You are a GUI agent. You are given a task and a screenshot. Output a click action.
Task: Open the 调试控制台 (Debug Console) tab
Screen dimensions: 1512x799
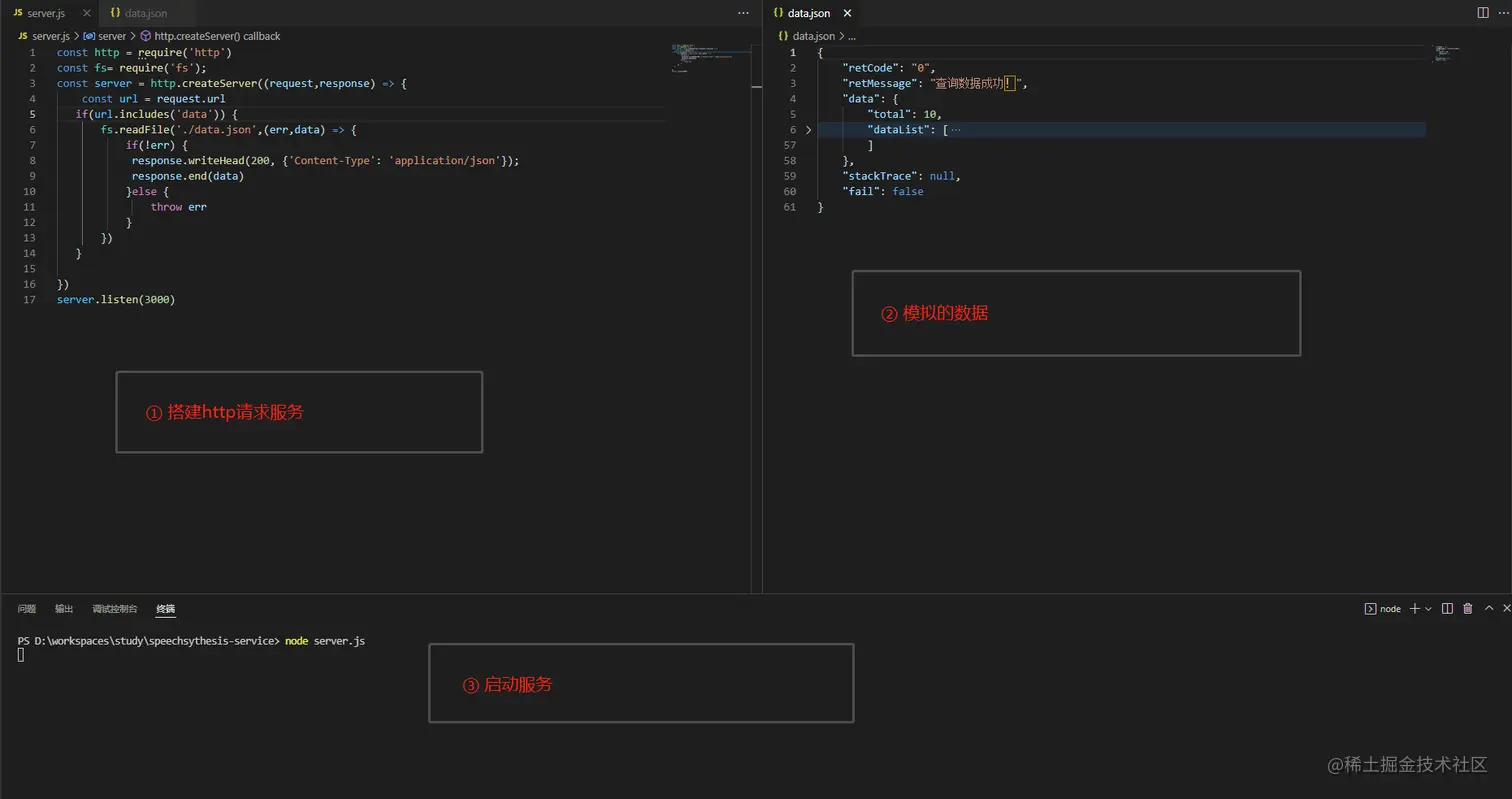click(115, 609)
